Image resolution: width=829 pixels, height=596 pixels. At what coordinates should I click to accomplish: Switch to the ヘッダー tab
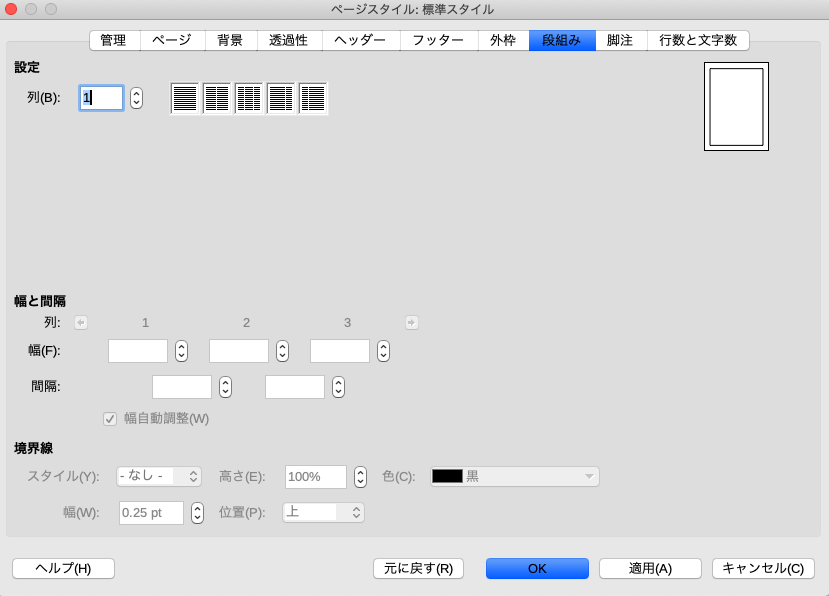(x=361, y=40)
